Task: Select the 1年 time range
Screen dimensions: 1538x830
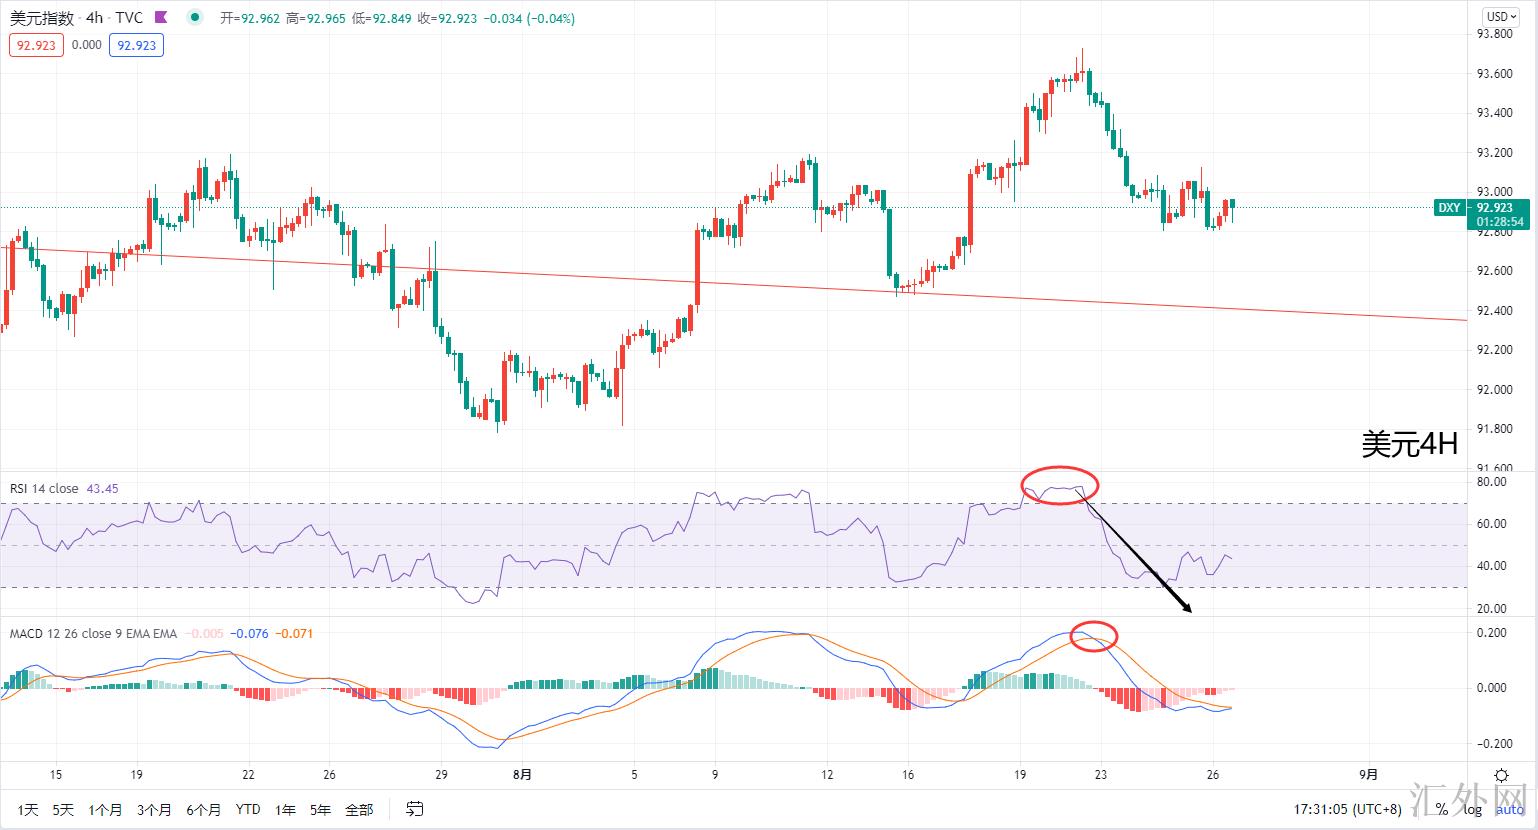Action: click(285, 809)
